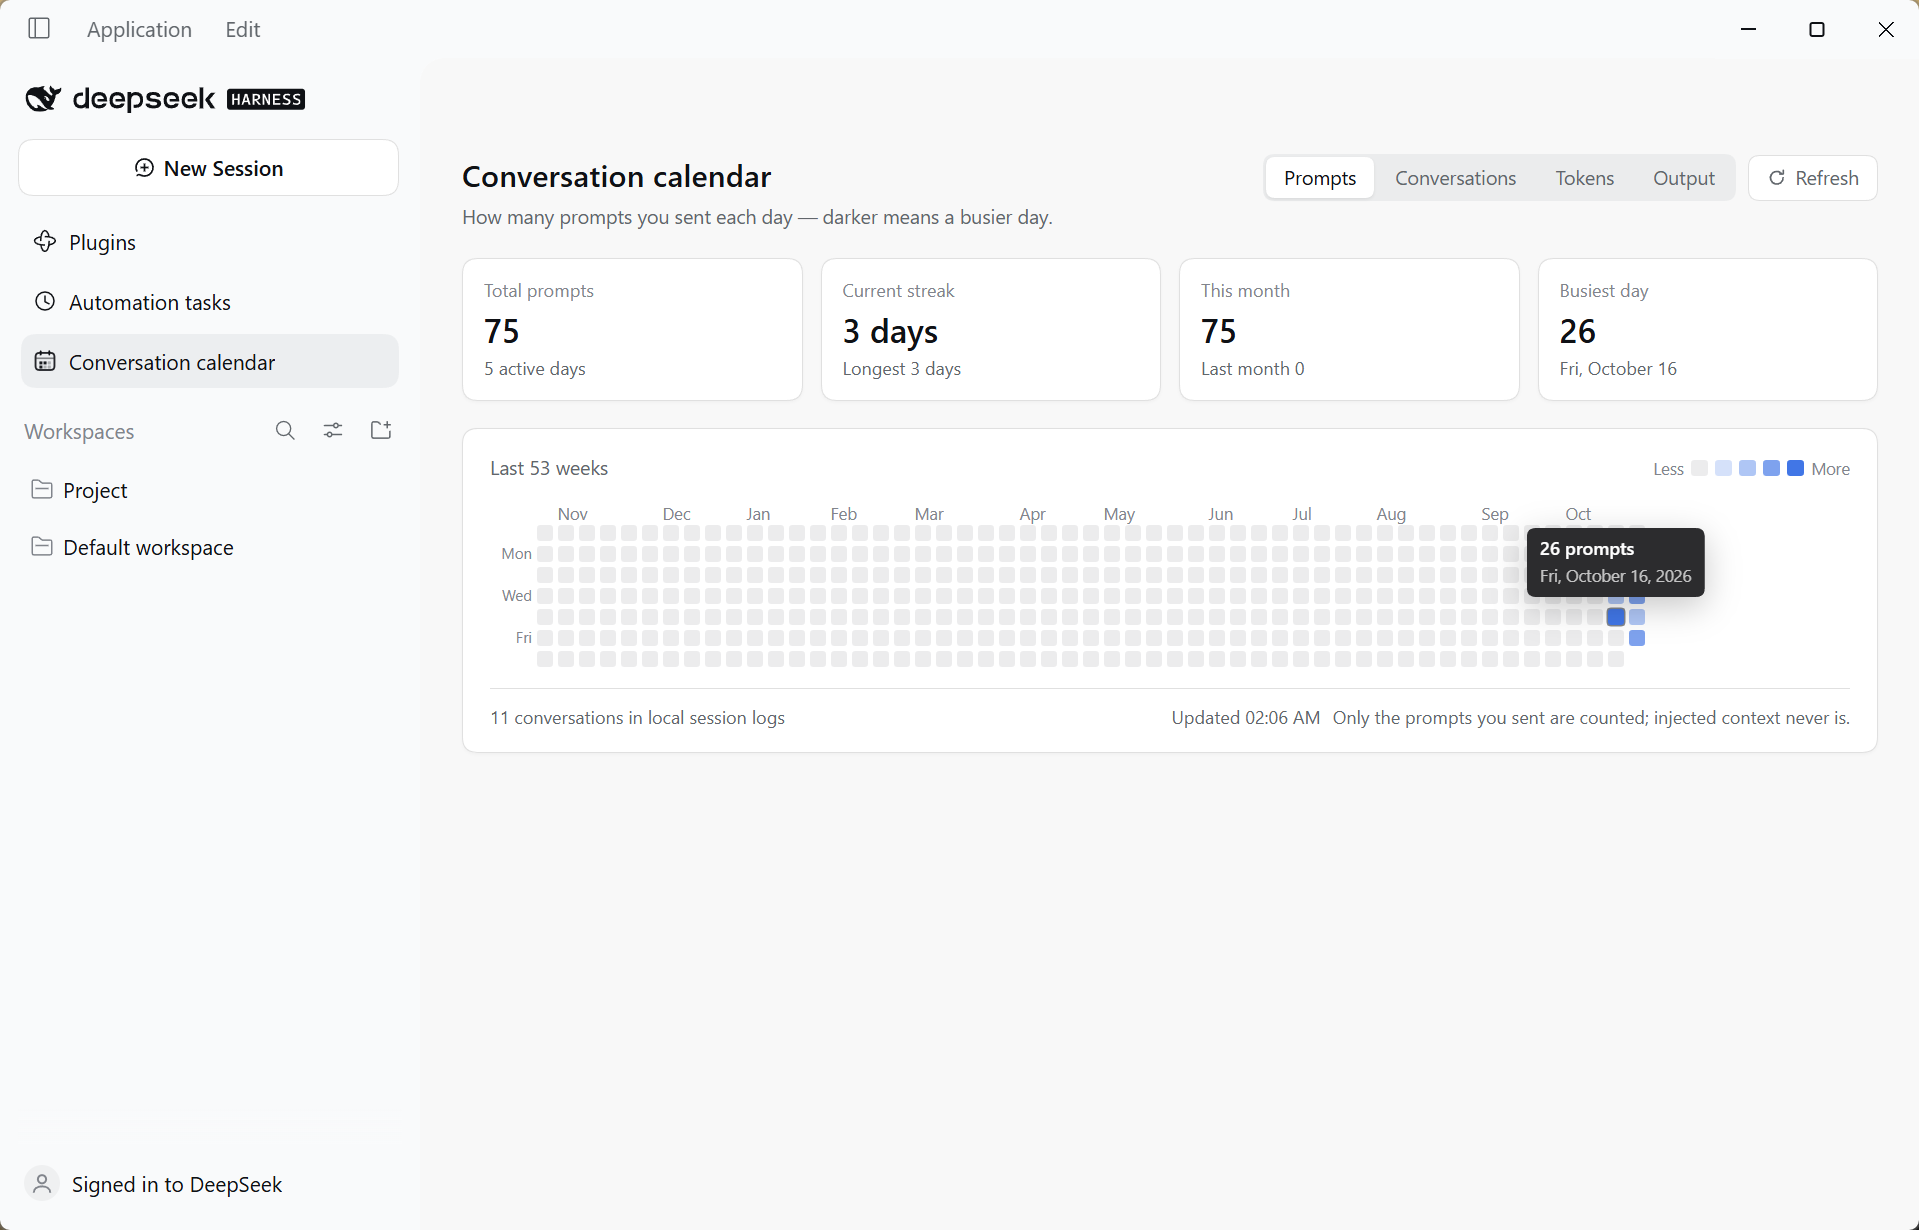Viewport: 1919px width, 1230px height.
Task: Click the Current streak card
Action: (990, 329)
